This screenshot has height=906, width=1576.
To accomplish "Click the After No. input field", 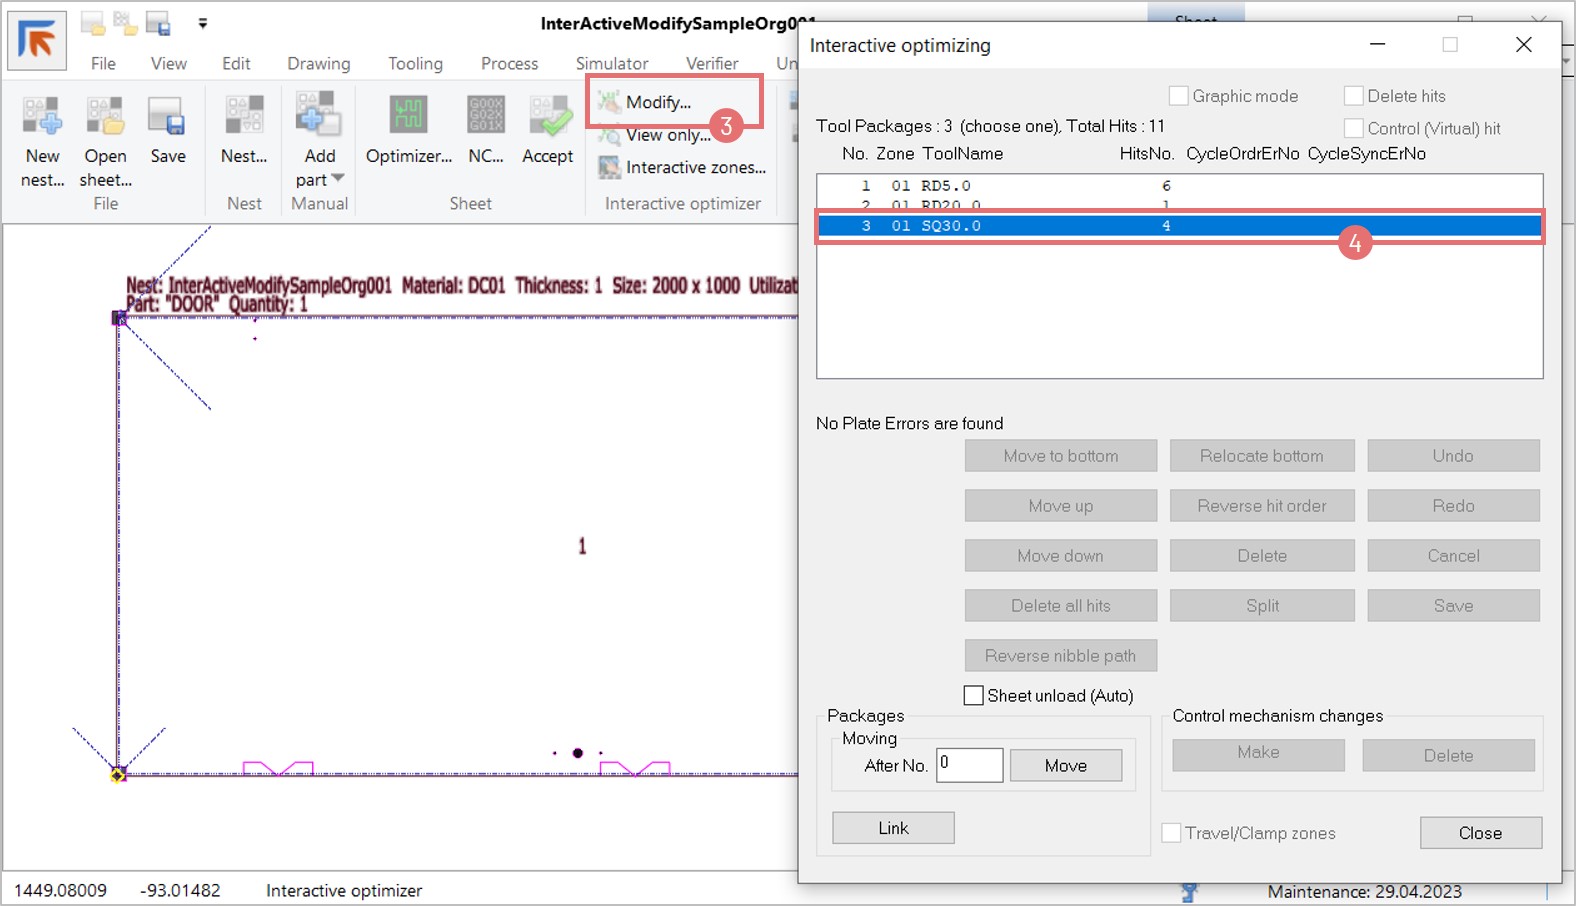I will click(x=969, y=766).
